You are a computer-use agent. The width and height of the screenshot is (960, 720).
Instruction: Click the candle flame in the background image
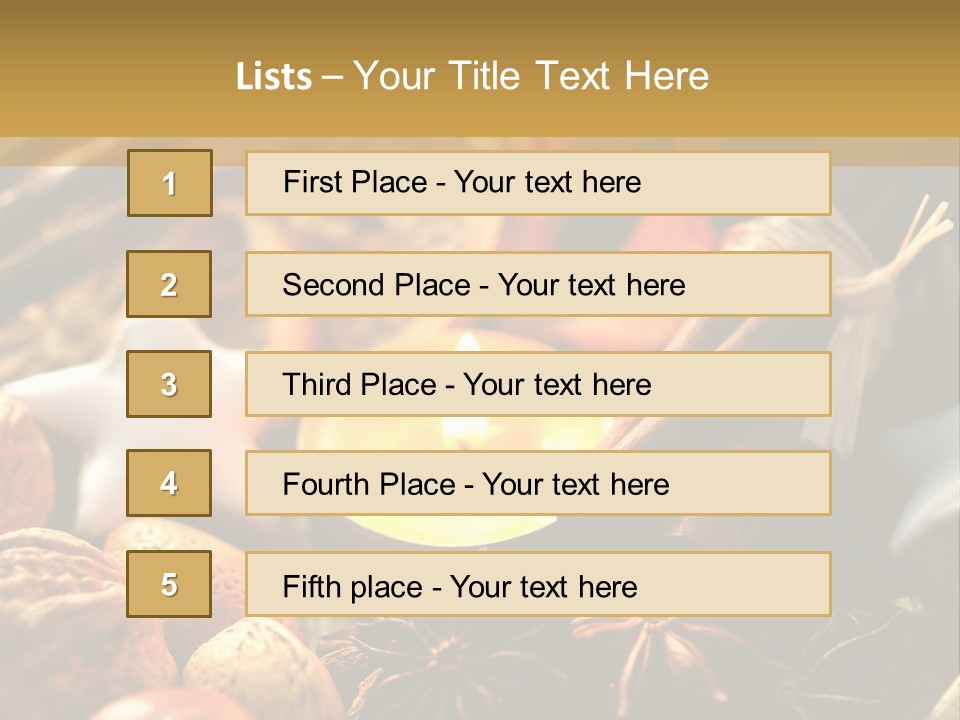coord(468,345)
